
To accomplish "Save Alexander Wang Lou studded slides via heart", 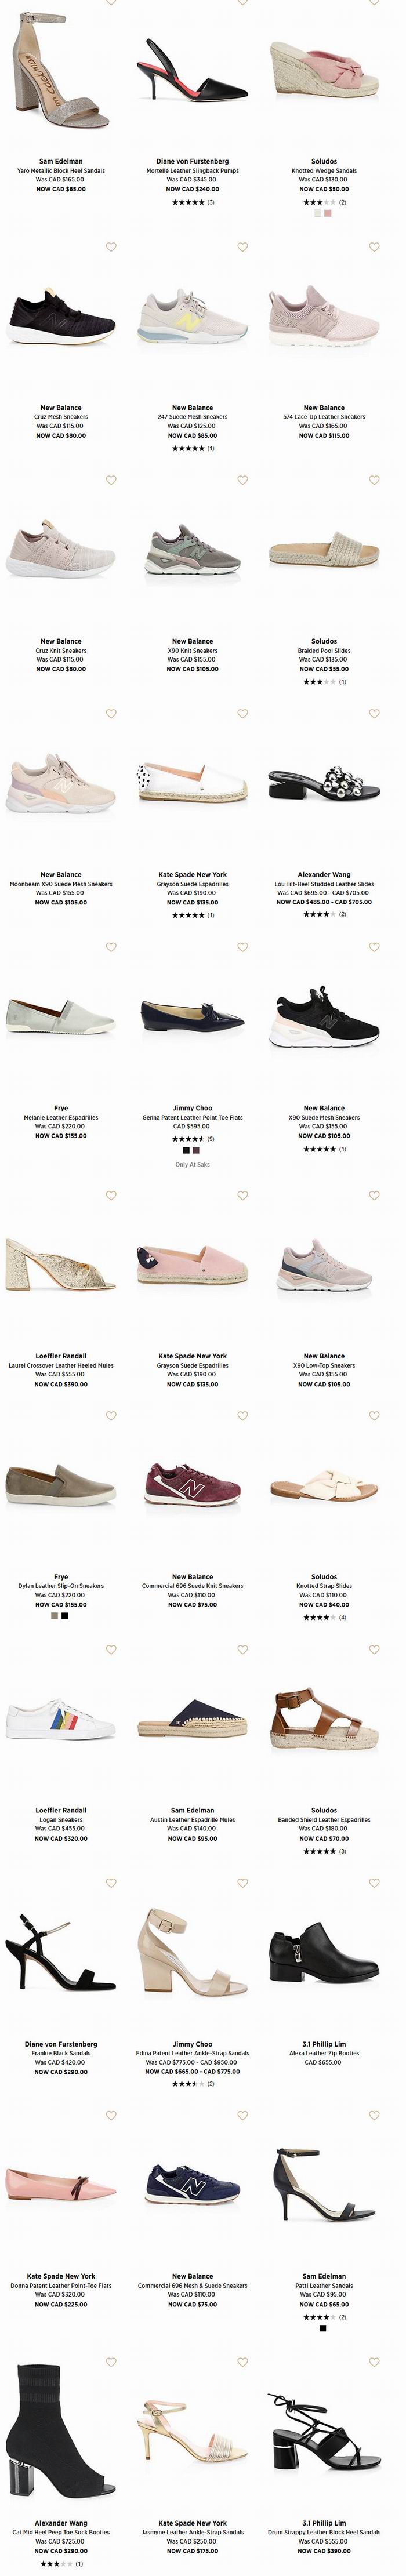I will coord(374,714).
